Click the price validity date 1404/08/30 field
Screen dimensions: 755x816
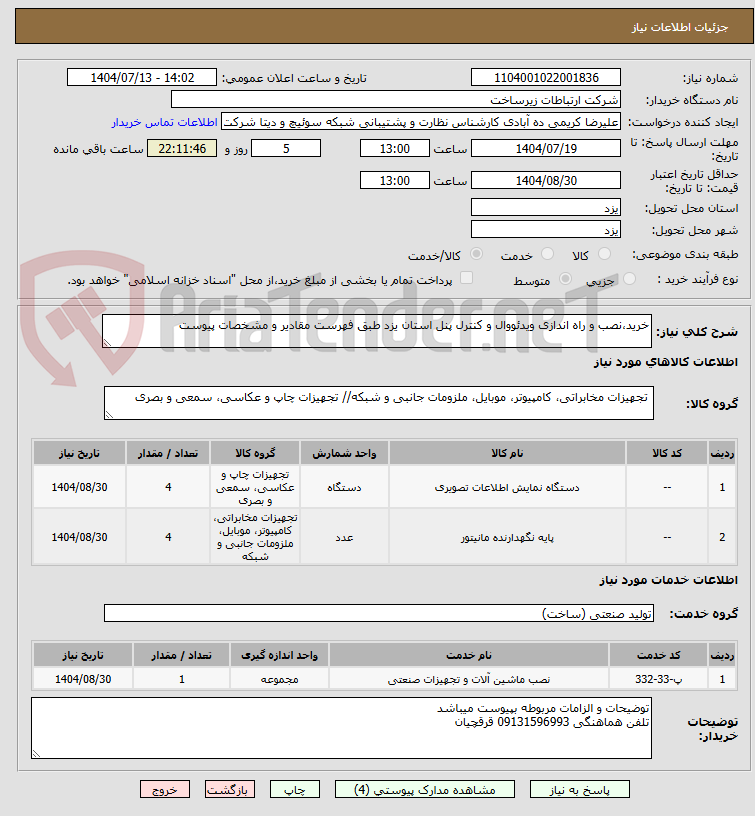point(546,181)
